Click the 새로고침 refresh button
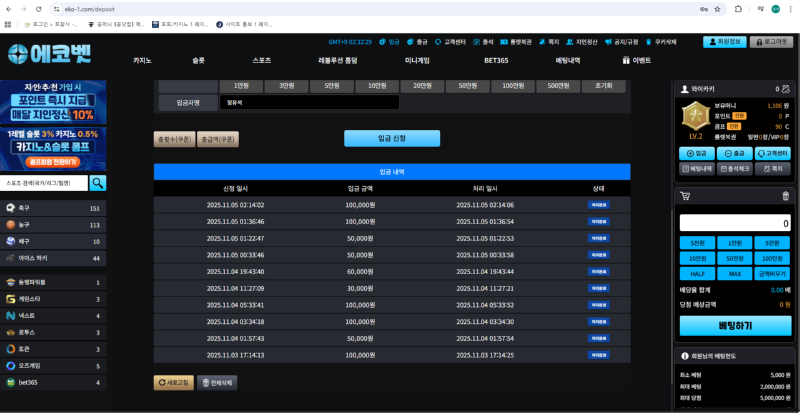 click(174, 382)
